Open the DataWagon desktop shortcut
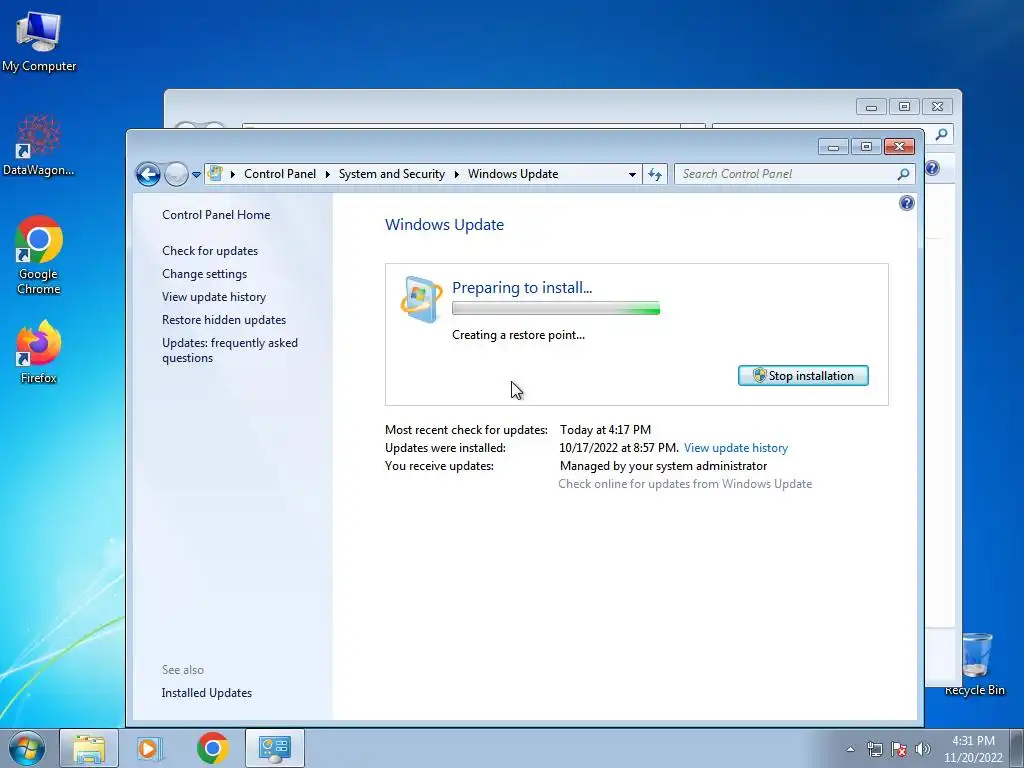This screenshot has width=1024, height=768. coord(39,145)
